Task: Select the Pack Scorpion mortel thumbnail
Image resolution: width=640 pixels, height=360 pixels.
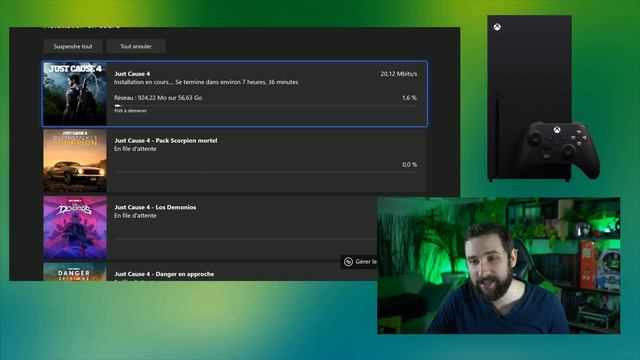Action: click(x=75, y=161)
